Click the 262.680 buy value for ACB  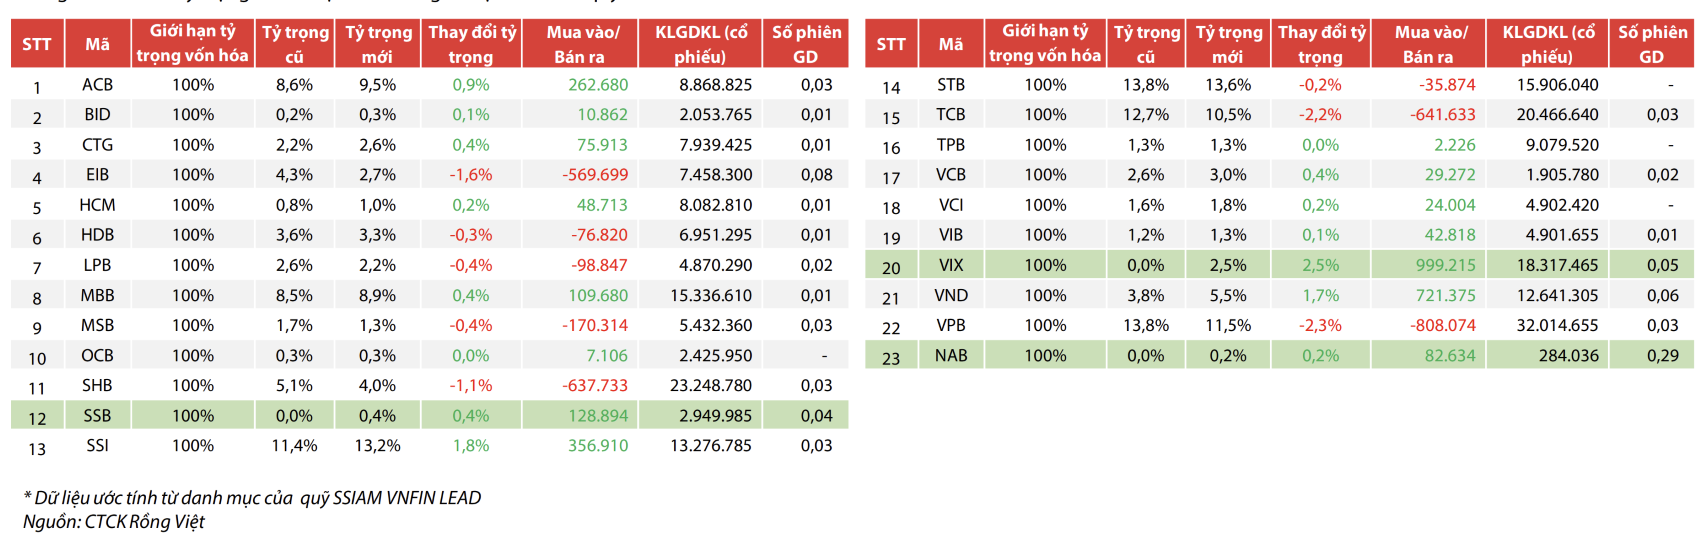pos(598,85)
